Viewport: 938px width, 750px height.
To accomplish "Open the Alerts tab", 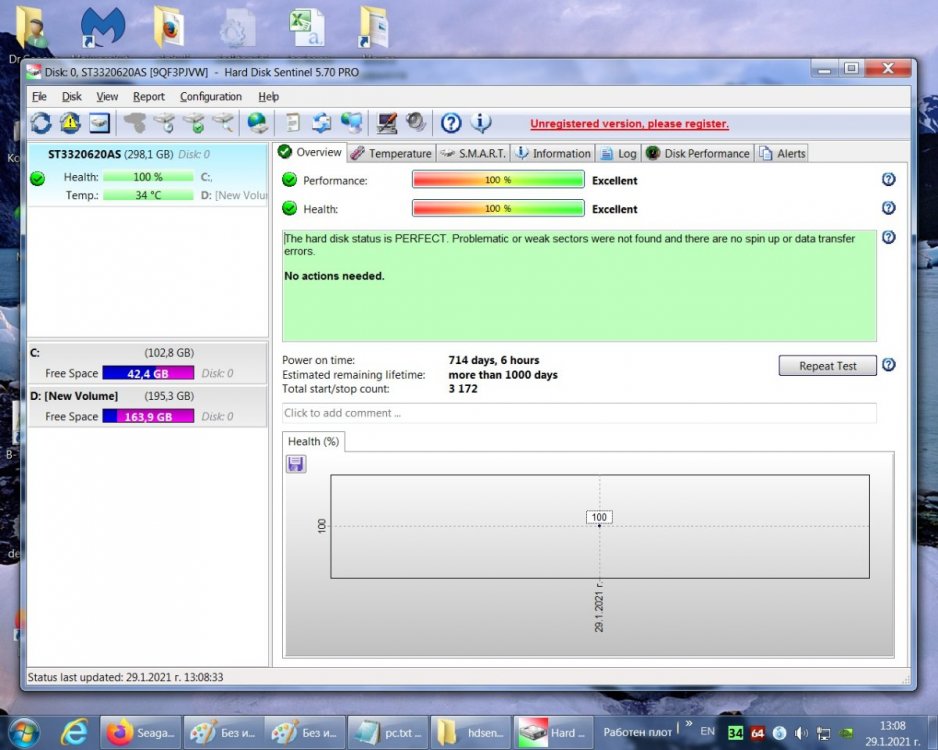I will [783, 153].
